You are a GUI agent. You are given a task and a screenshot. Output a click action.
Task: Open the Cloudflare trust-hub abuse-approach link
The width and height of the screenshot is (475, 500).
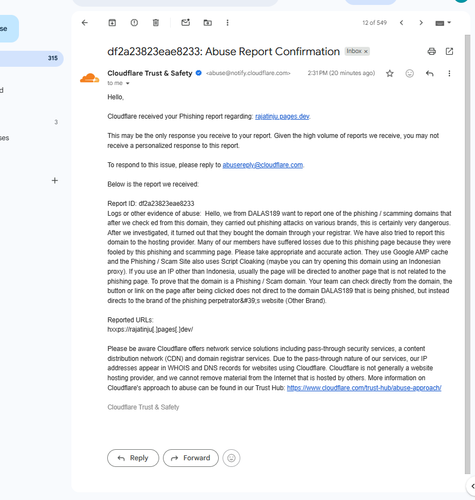coord(364,388)
